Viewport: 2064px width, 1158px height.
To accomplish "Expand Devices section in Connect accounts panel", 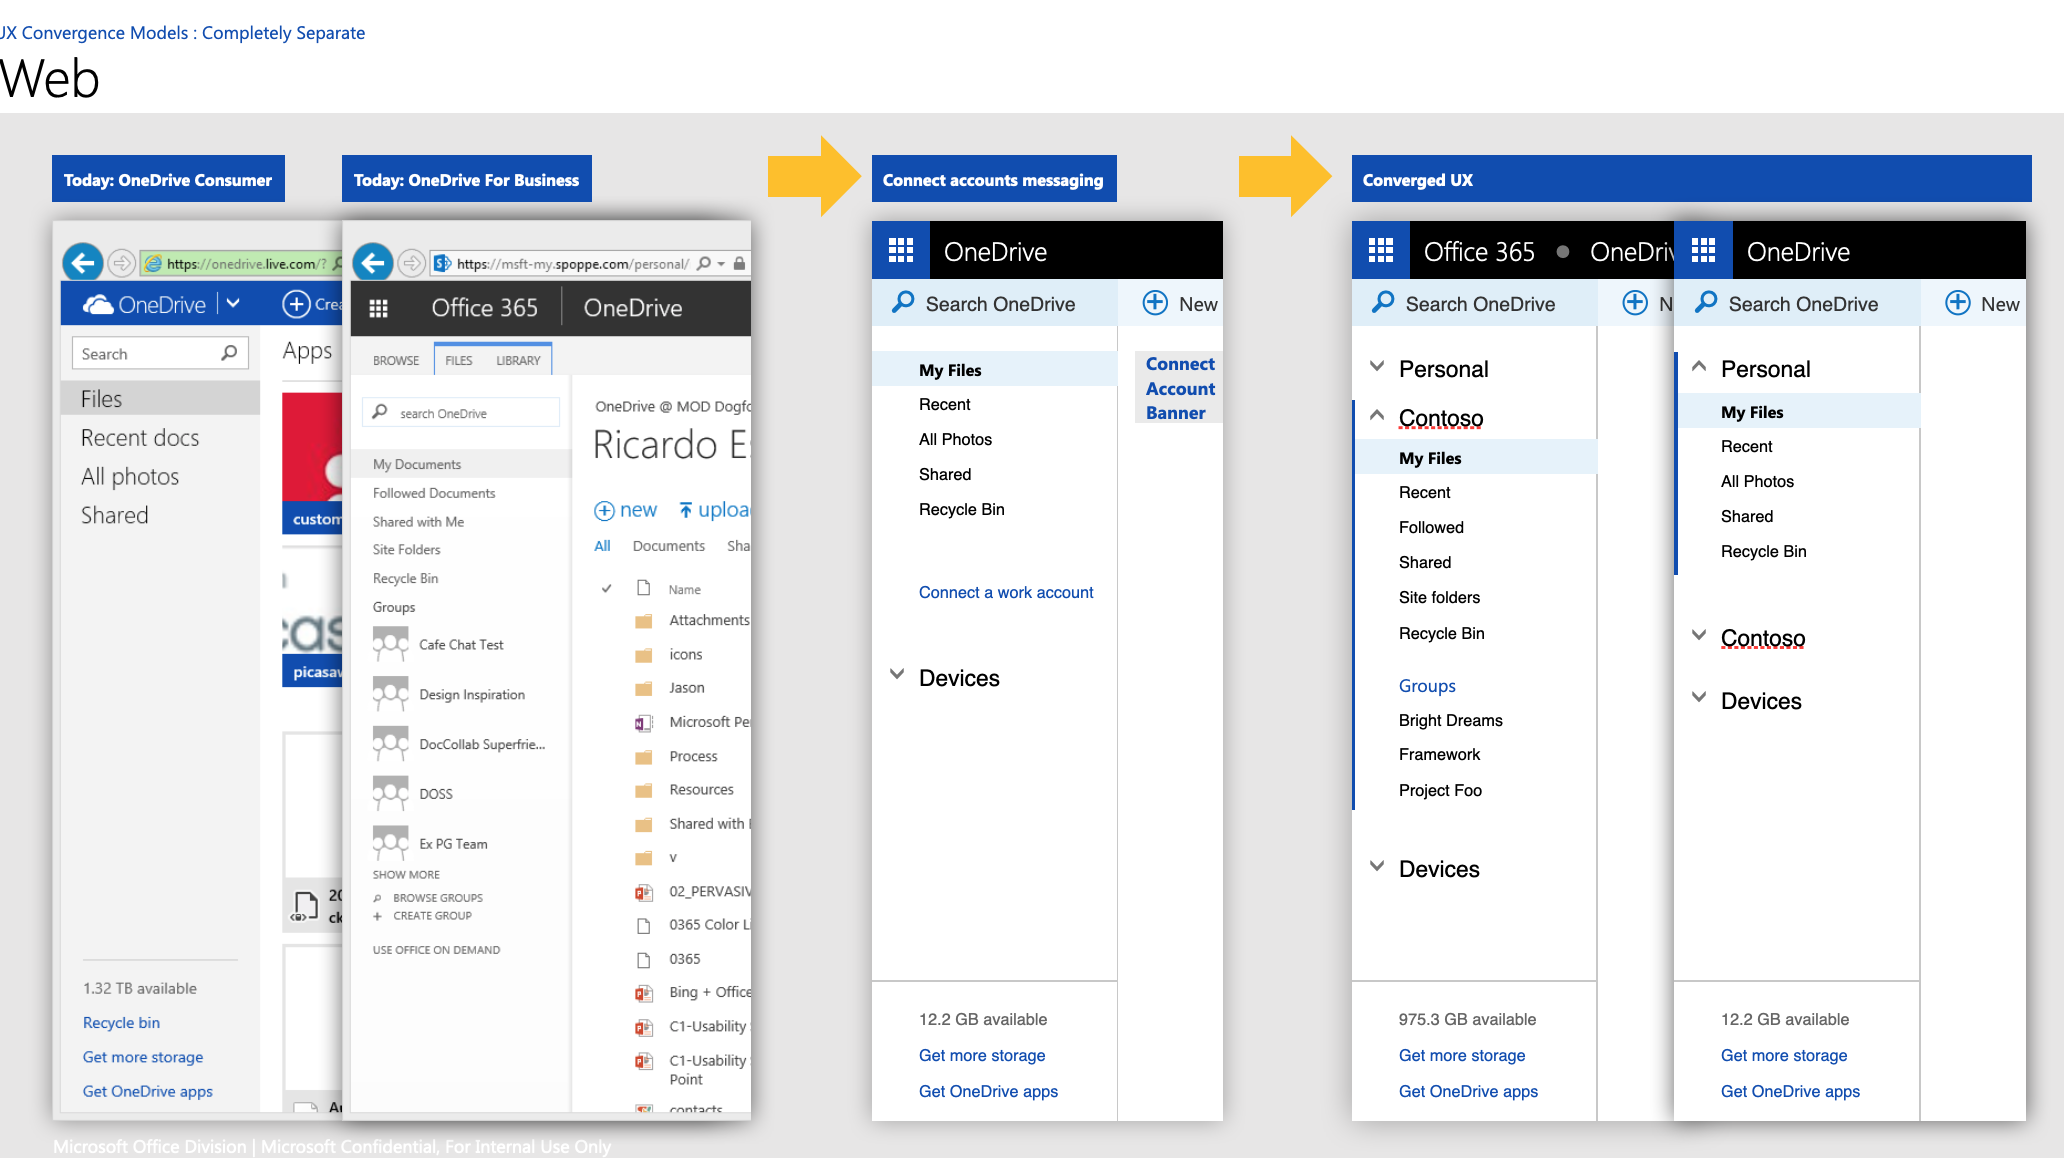I will coord(897,675).
